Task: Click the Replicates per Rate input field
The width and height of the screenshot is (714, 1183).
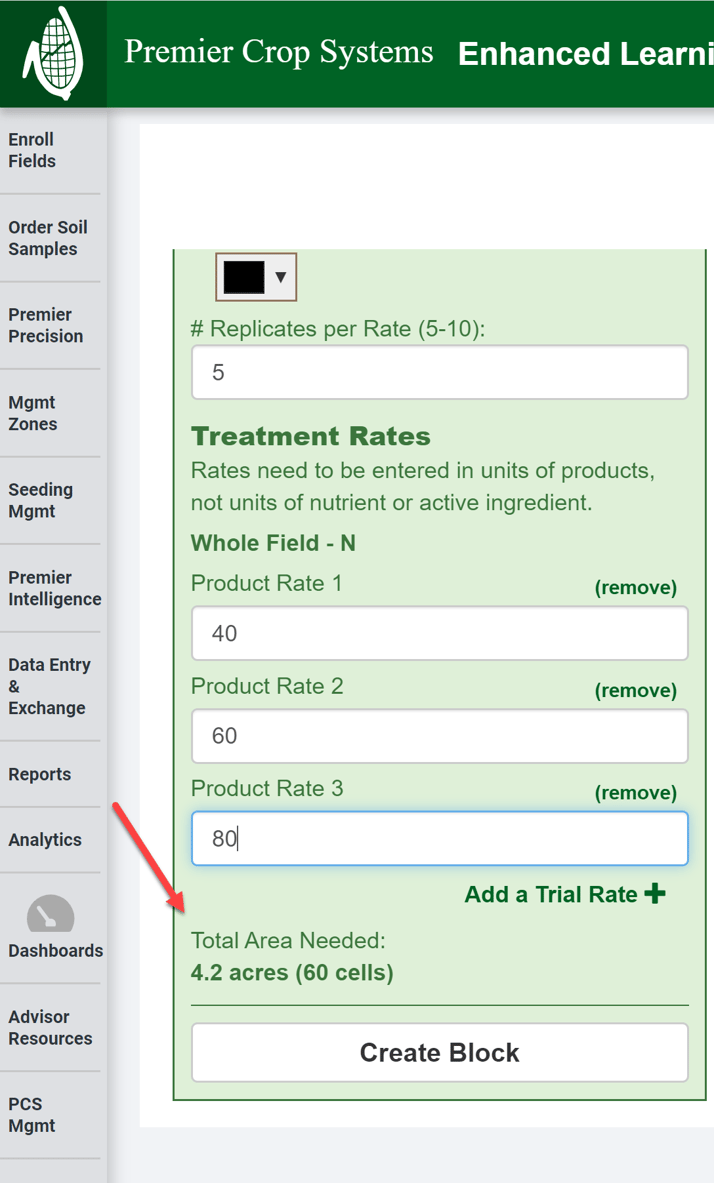Action: pos(439,373)
